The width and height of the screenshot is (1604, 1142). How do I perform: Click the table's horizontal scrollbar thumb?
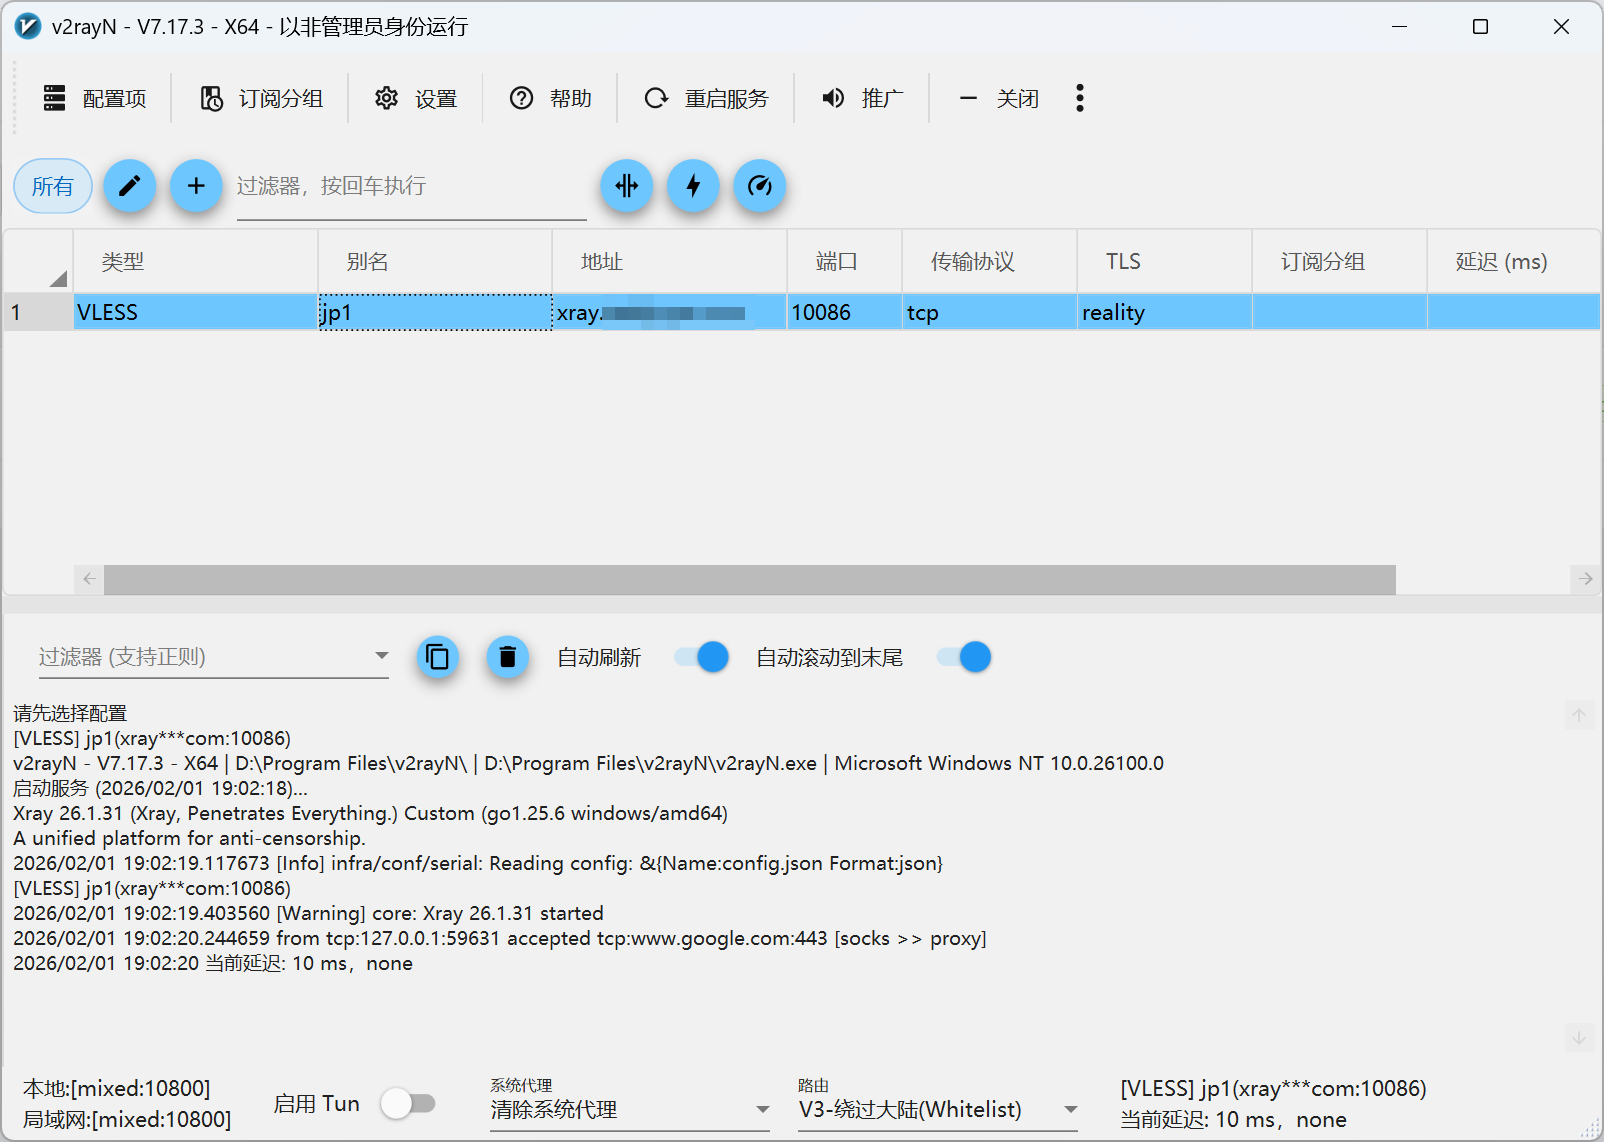tap(750, 579)
